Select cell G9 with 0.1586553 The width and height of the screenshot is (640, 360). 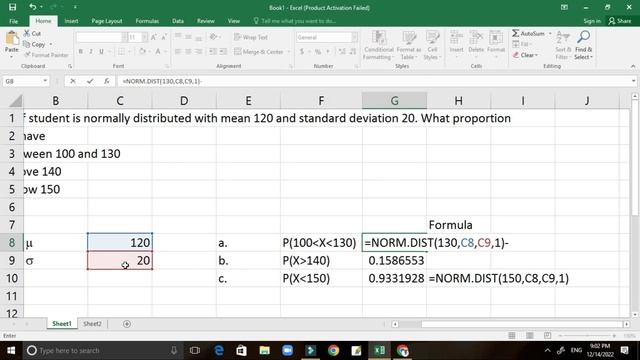[394, 260]
